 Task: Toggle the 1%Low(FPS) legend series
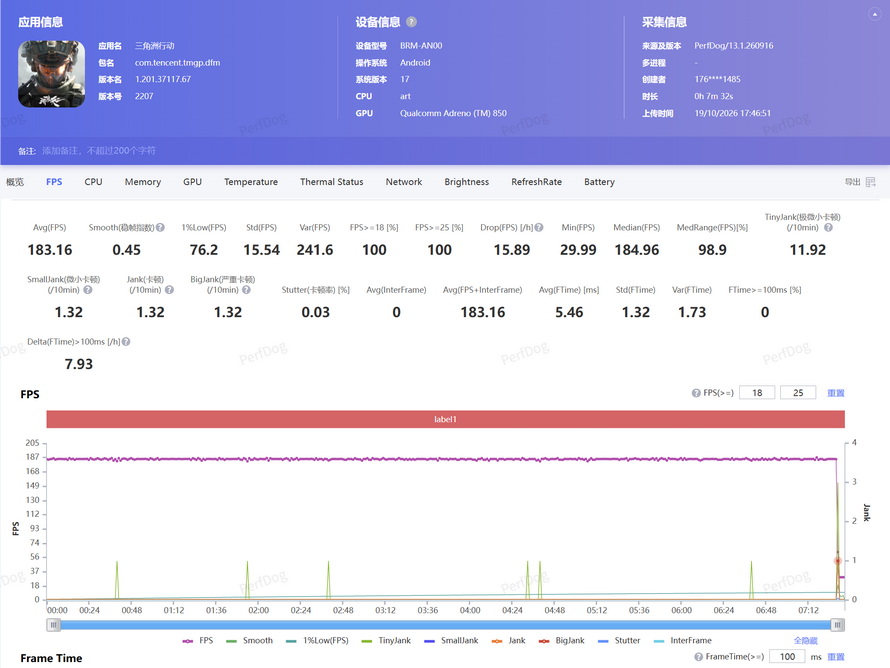click(x=317, y=641)
